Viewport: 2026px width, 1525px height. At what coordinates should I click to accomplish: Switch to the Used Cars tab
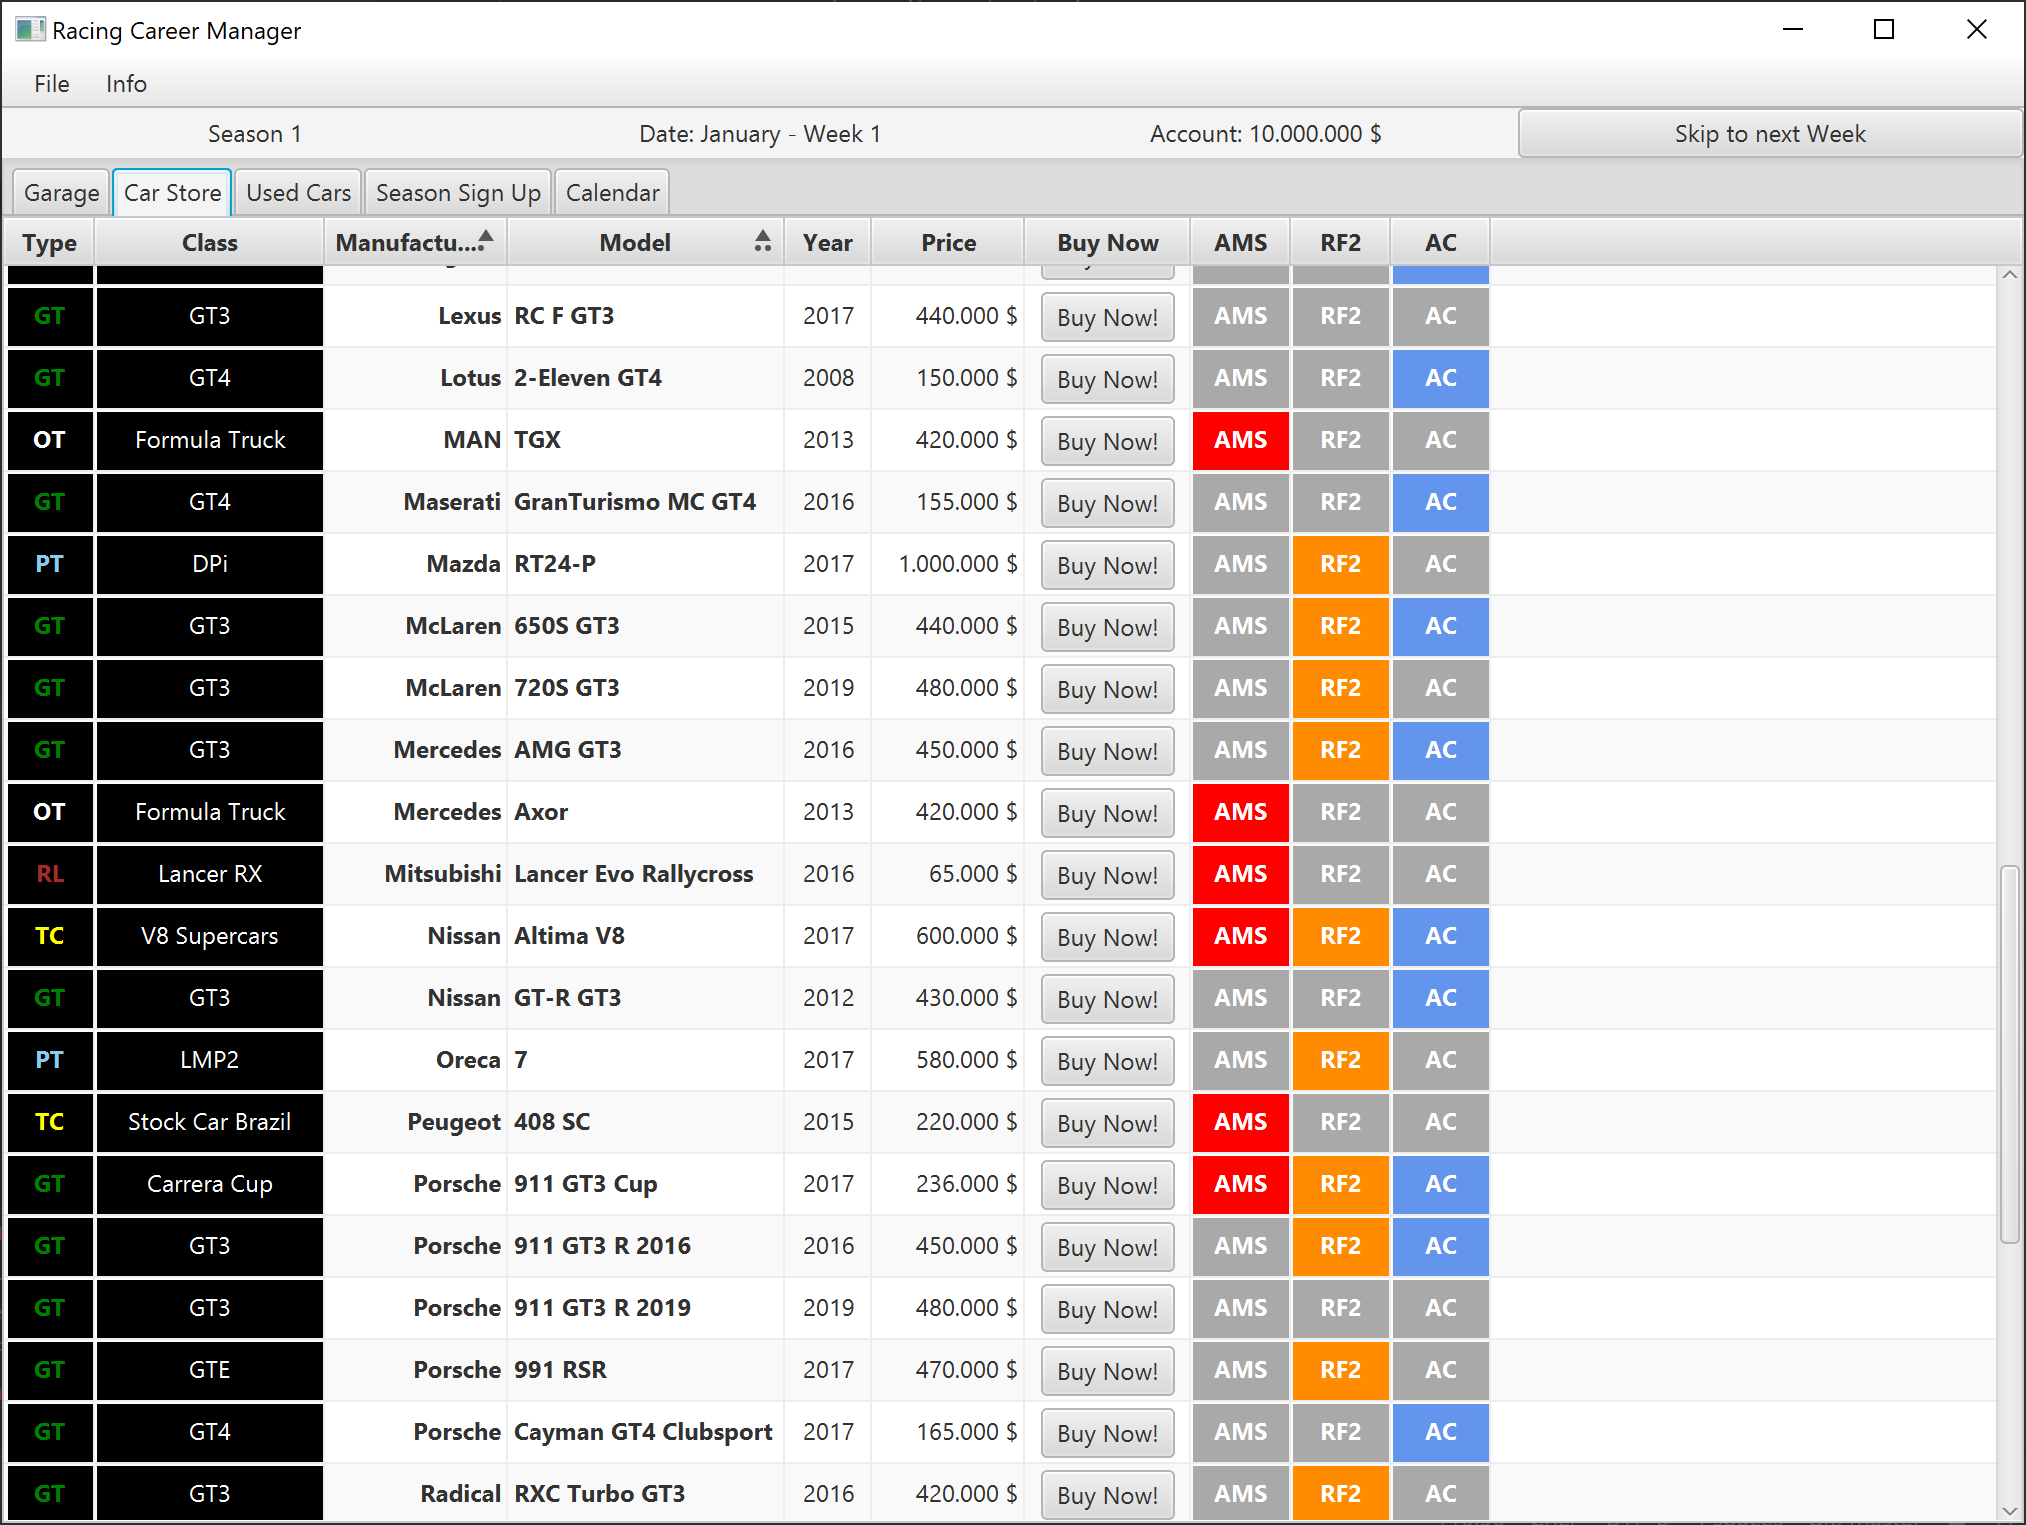[x=298, y=193]
